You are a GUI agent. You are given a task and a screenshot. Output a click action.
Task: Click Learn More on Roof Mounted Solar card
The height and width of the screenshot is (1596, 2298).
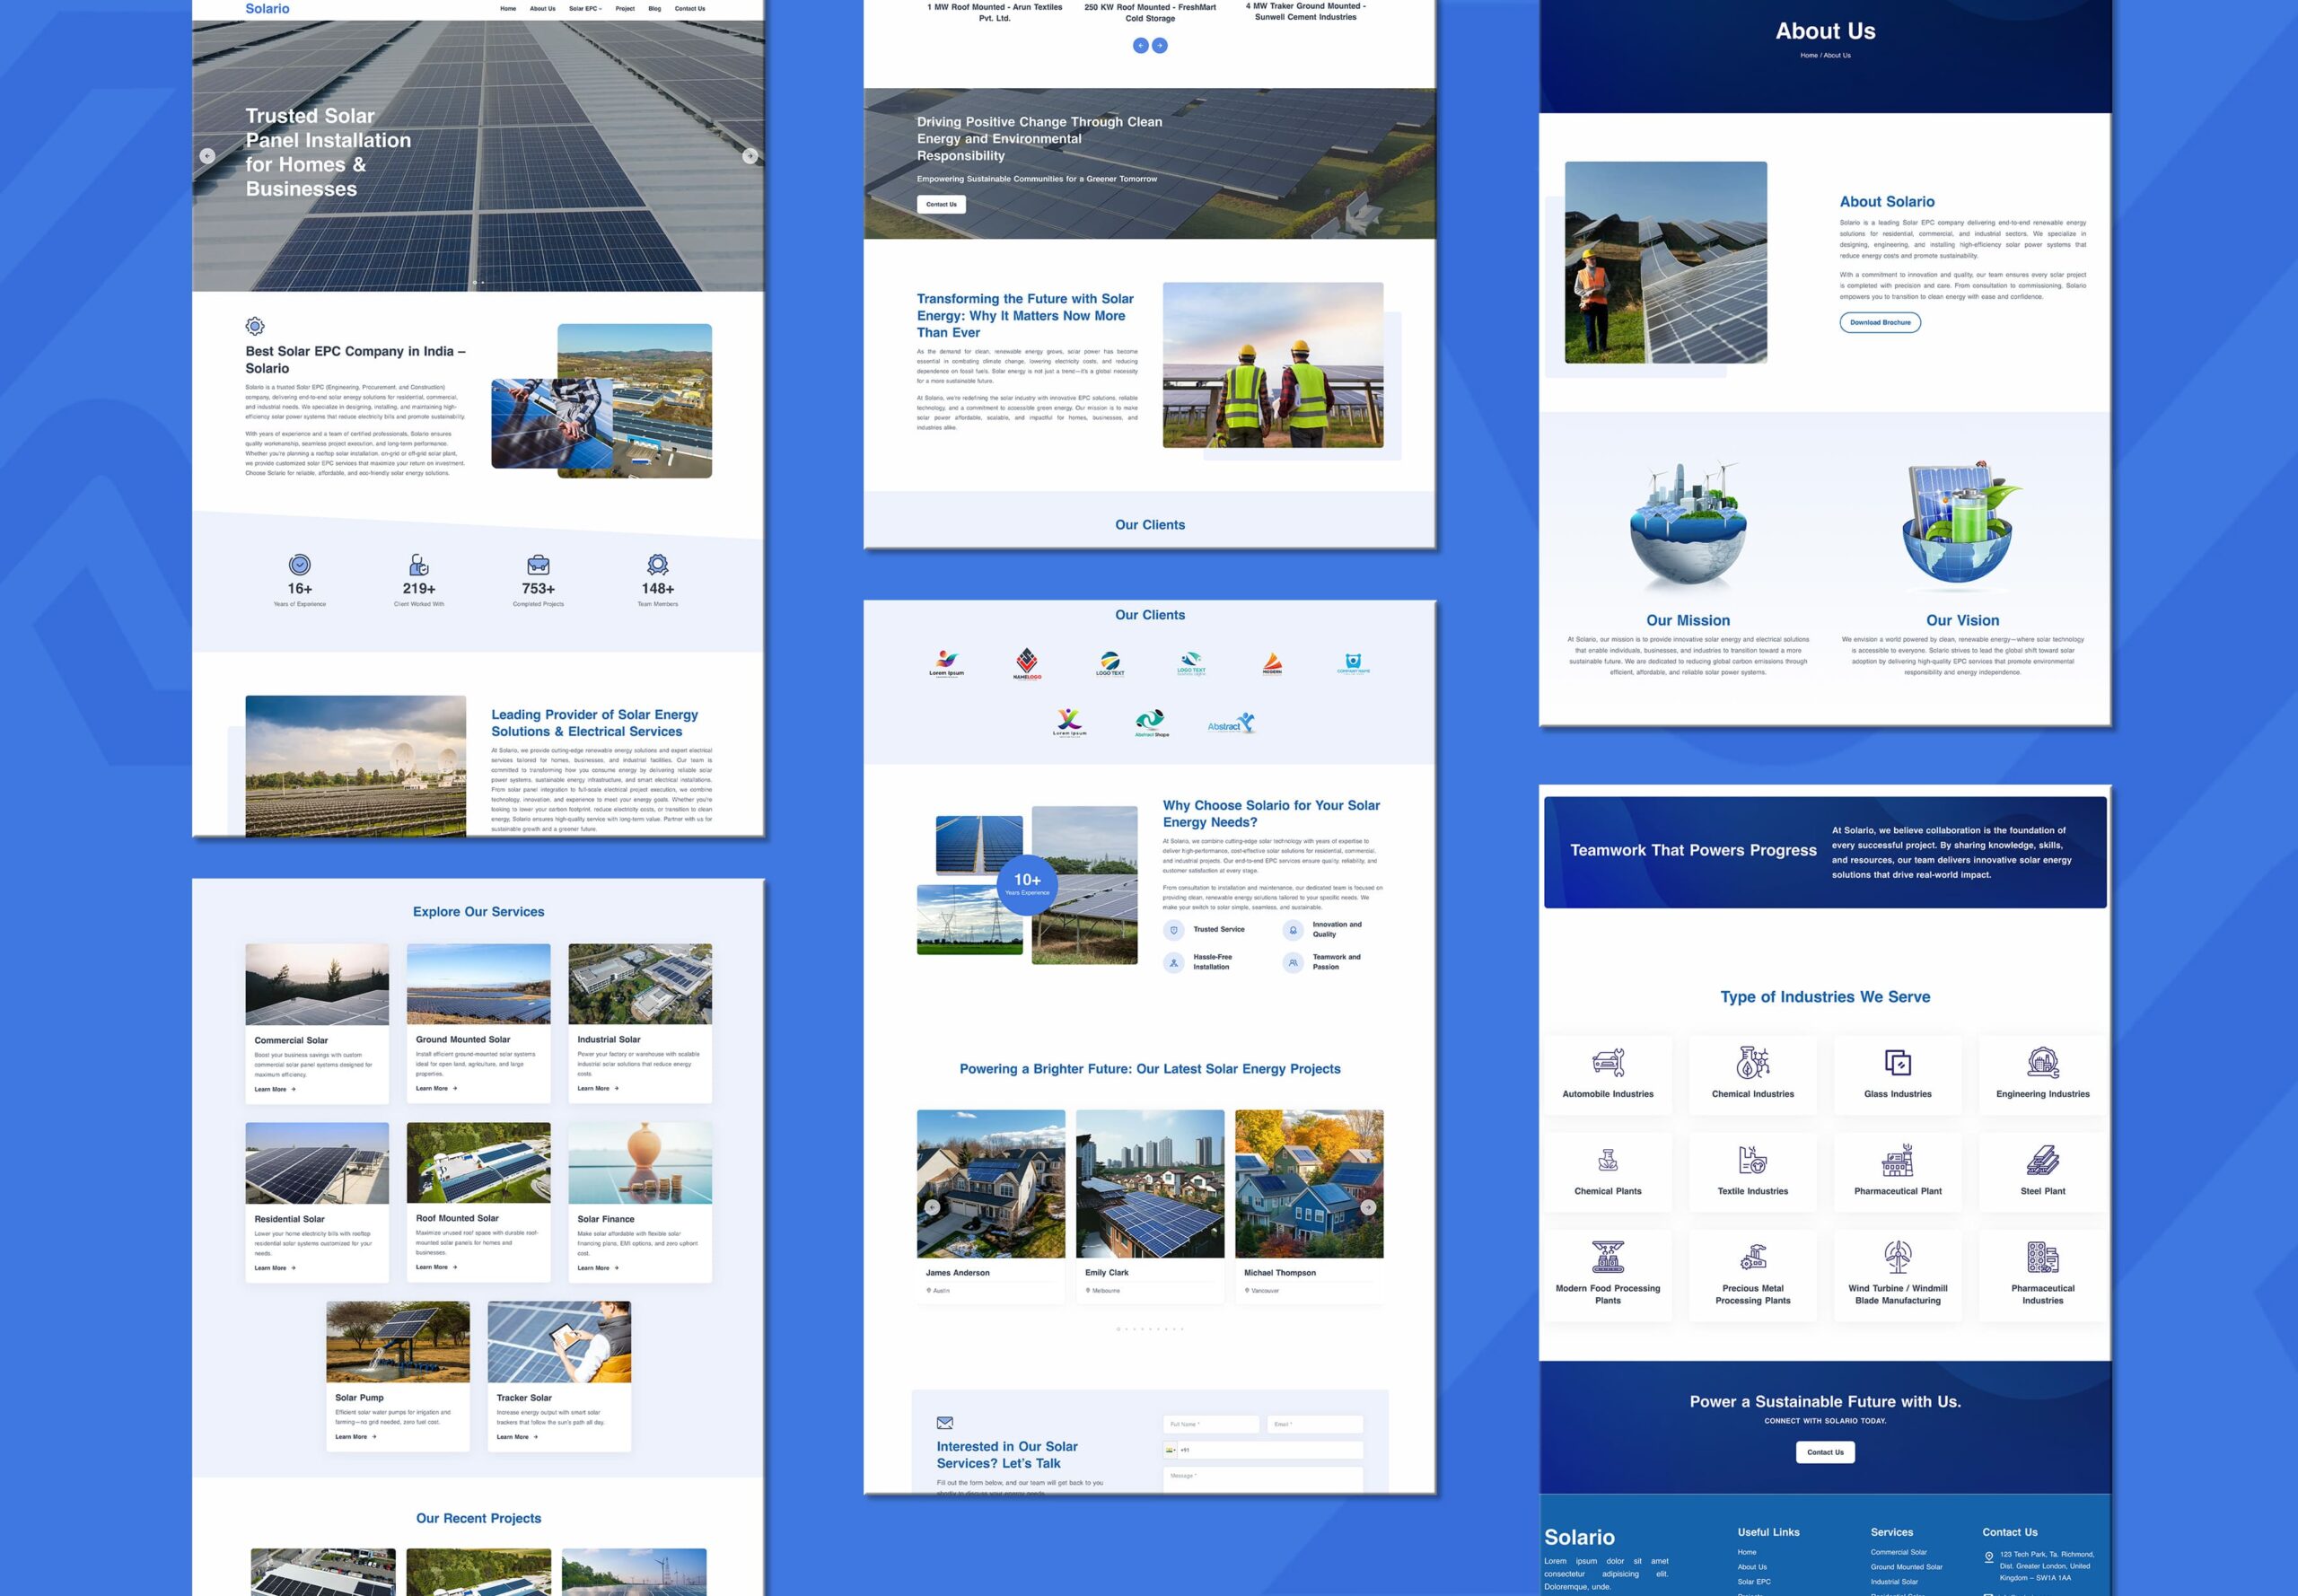pyautogui.click(x=436, y=1267)
